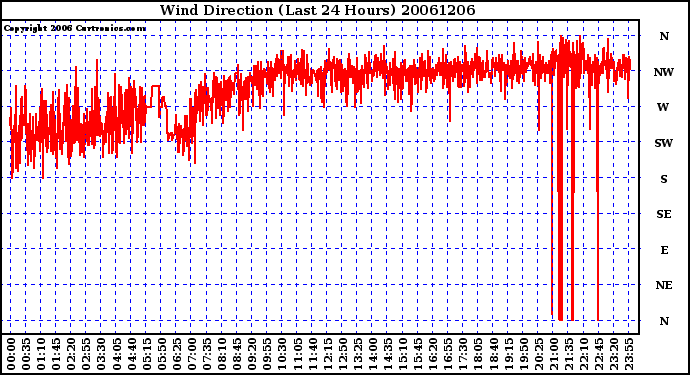The image size is (690, 375).
Task: Click the 07:00 time axis label
Action: 191,354
